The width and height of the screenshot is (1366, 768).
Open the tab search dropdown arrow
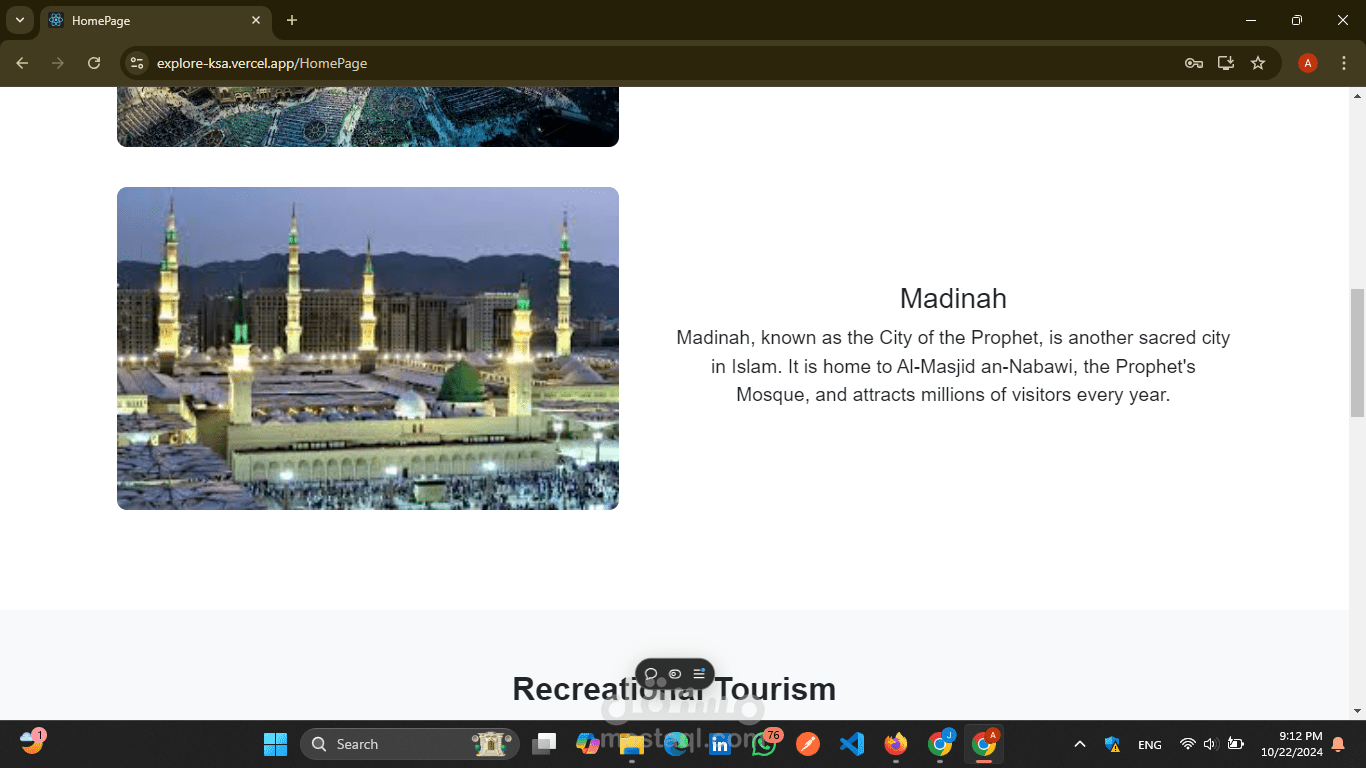coord(19,20)
